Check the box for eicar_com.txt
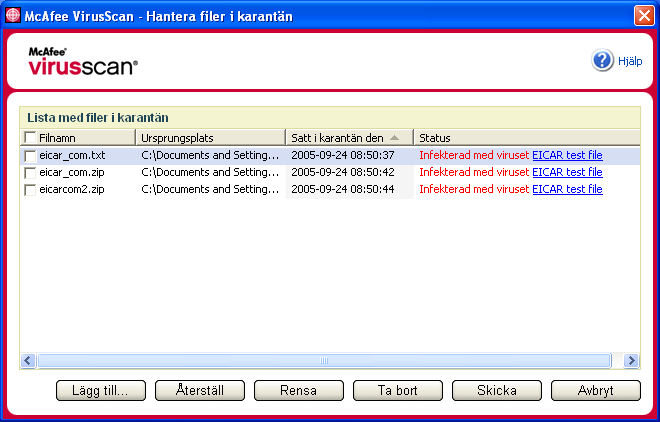The width and height of the screenshot is (660, 422). (30, 156)
